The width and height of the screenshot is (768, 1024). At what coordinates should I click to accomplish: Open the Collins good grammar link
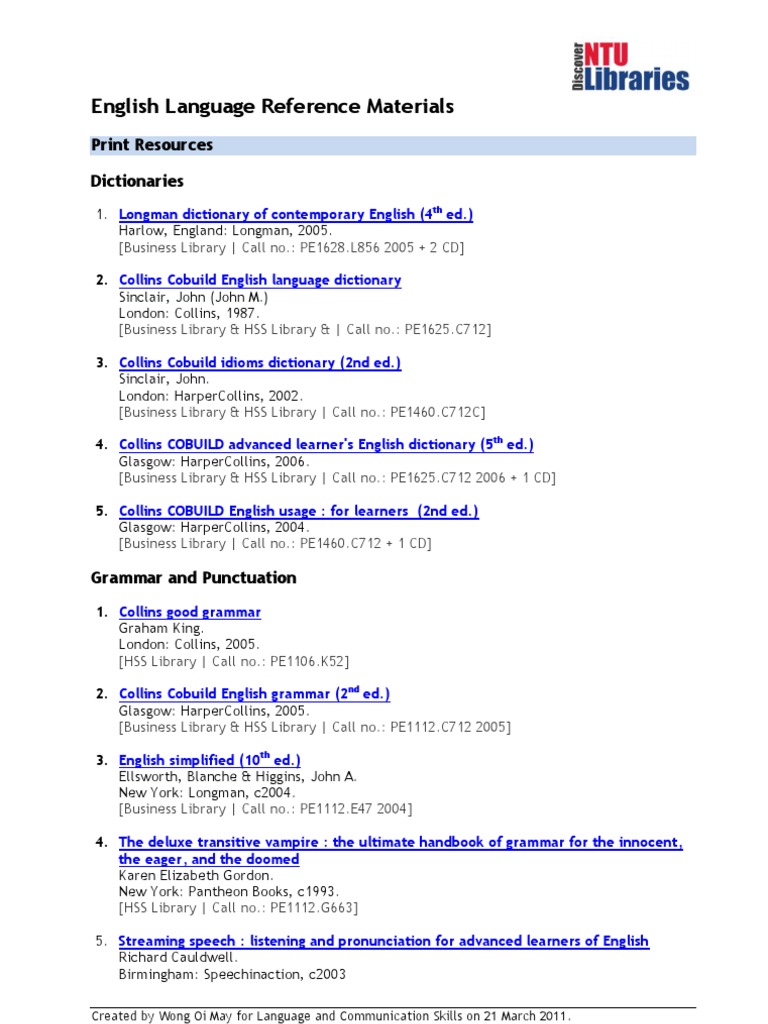coord(189,612)
